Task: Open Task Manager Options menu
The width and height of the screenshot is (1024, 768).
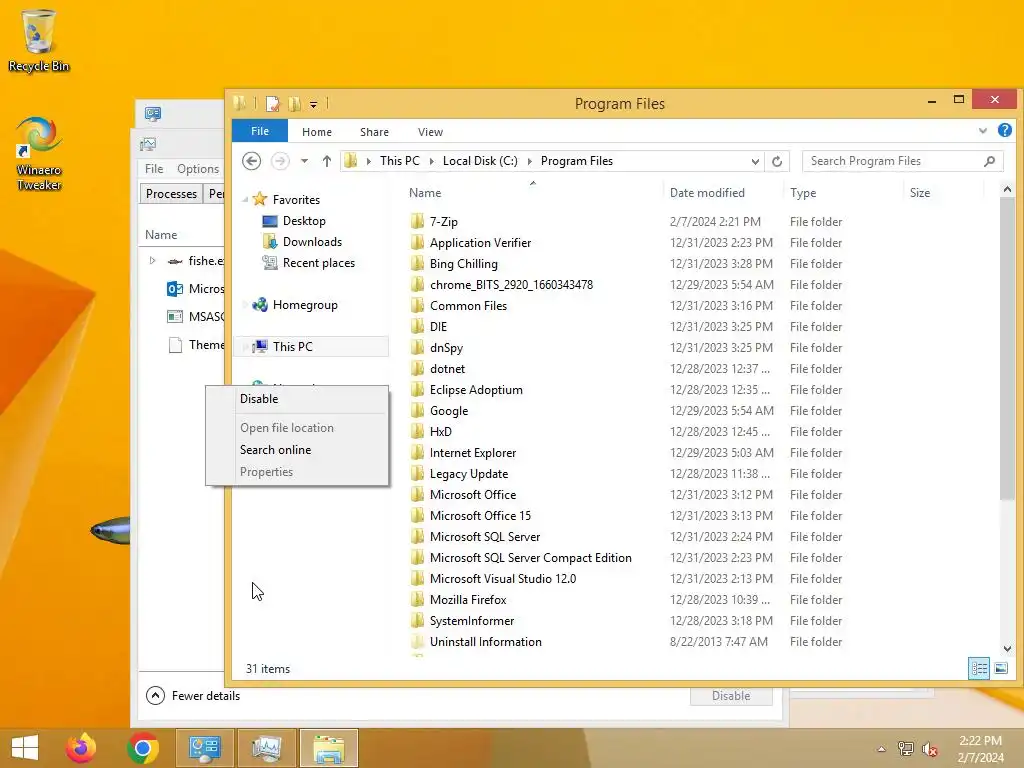Action: (x=198, y=168)
